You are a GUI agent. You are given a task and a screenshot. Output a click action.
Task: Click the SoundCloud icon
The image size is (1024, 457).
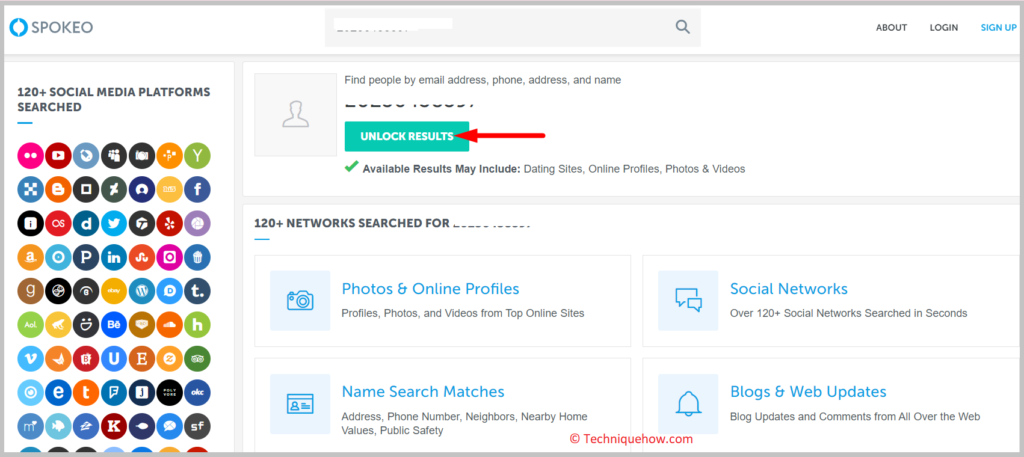tap(170, 324)
